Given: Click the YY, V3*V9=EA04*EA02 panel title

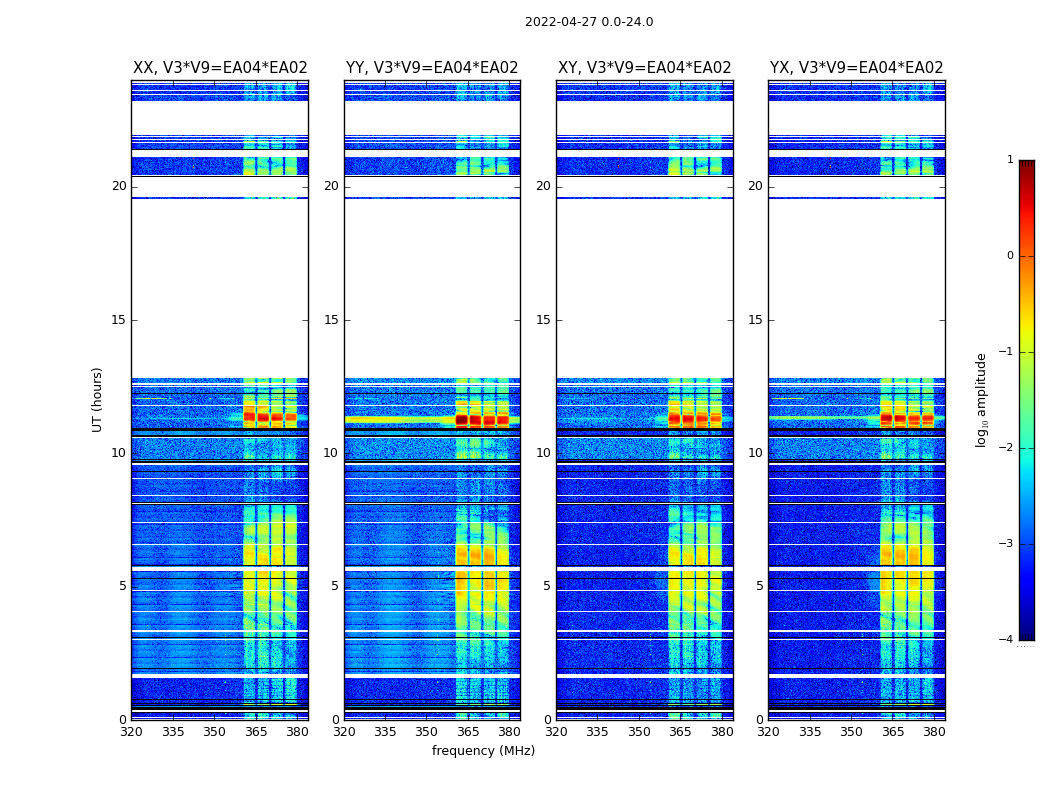Looking at the screenshot, I should pyautogui.click(x=432, y=68).
